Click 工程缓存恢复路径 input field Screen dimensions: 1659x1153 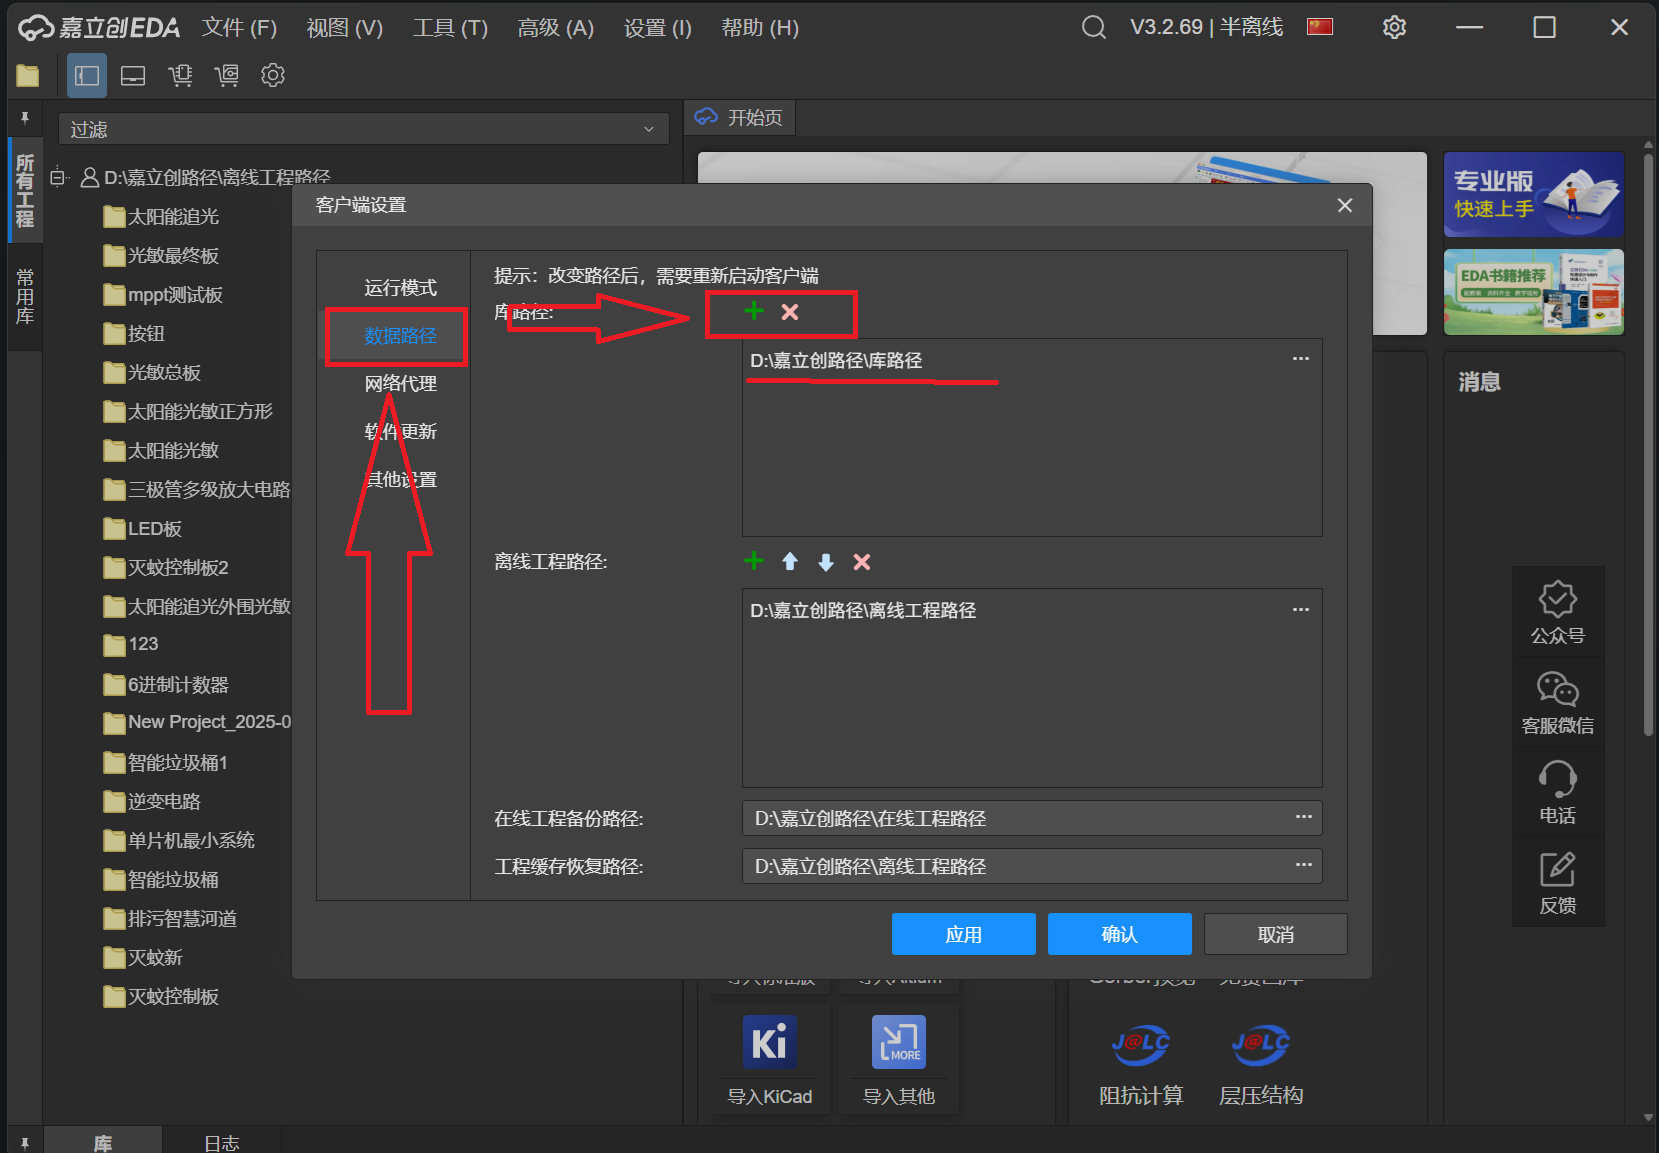click(x=1032, y=866)
